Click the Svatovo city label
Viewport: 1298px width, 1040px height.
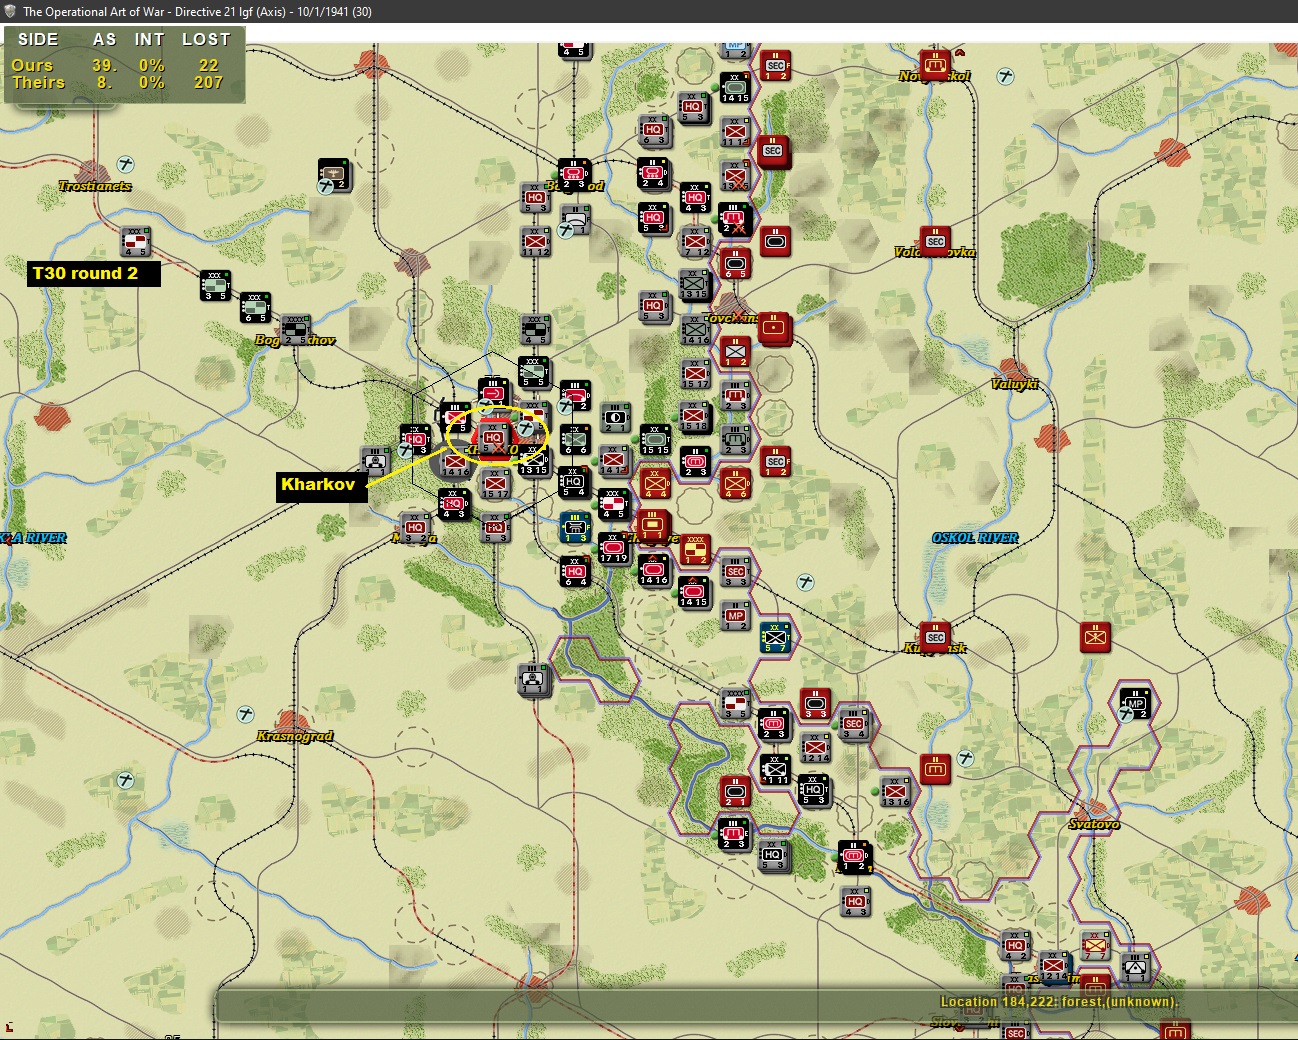pos(1094,824)
